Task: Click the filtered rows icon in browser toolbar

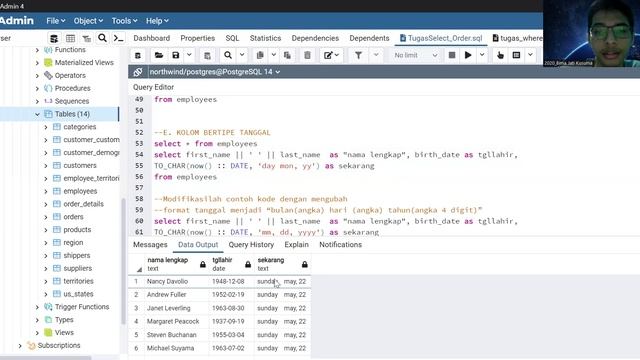Action: coord(87,38)
